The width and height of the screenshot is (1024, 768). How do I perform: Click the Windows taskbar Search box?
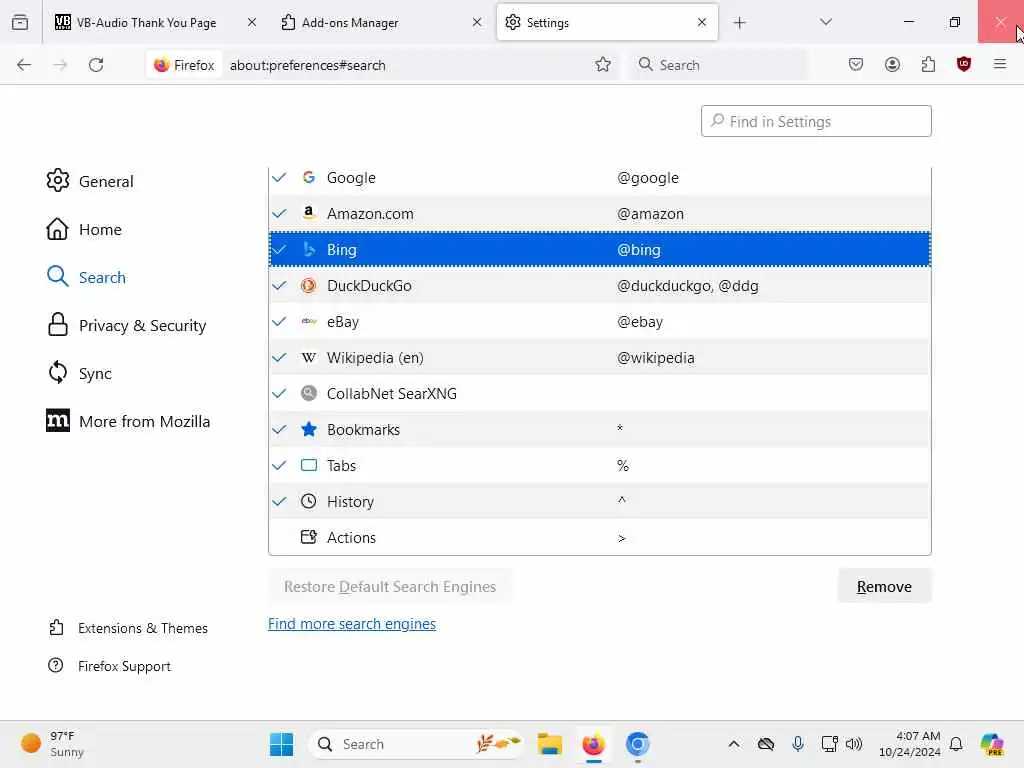coord(416,744)
